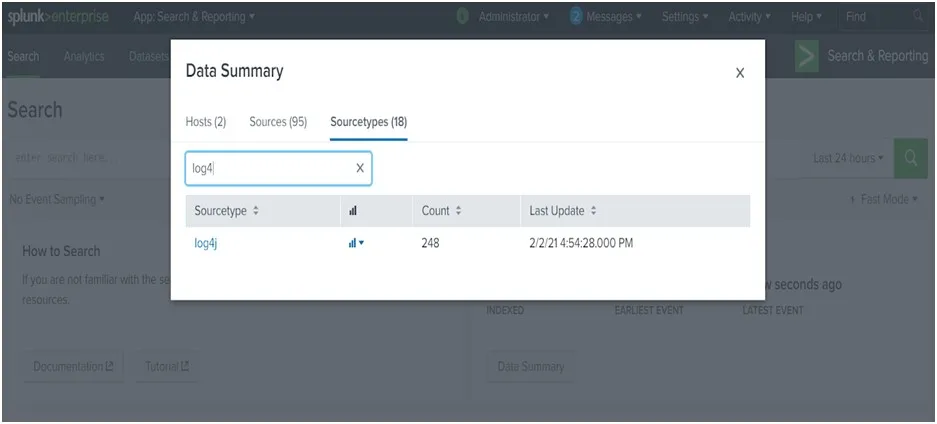Image resolution: width=937 pixels, height=424 pixels.
Task: Click the Search & Reporting title text
Action: (x=877, y=56)
